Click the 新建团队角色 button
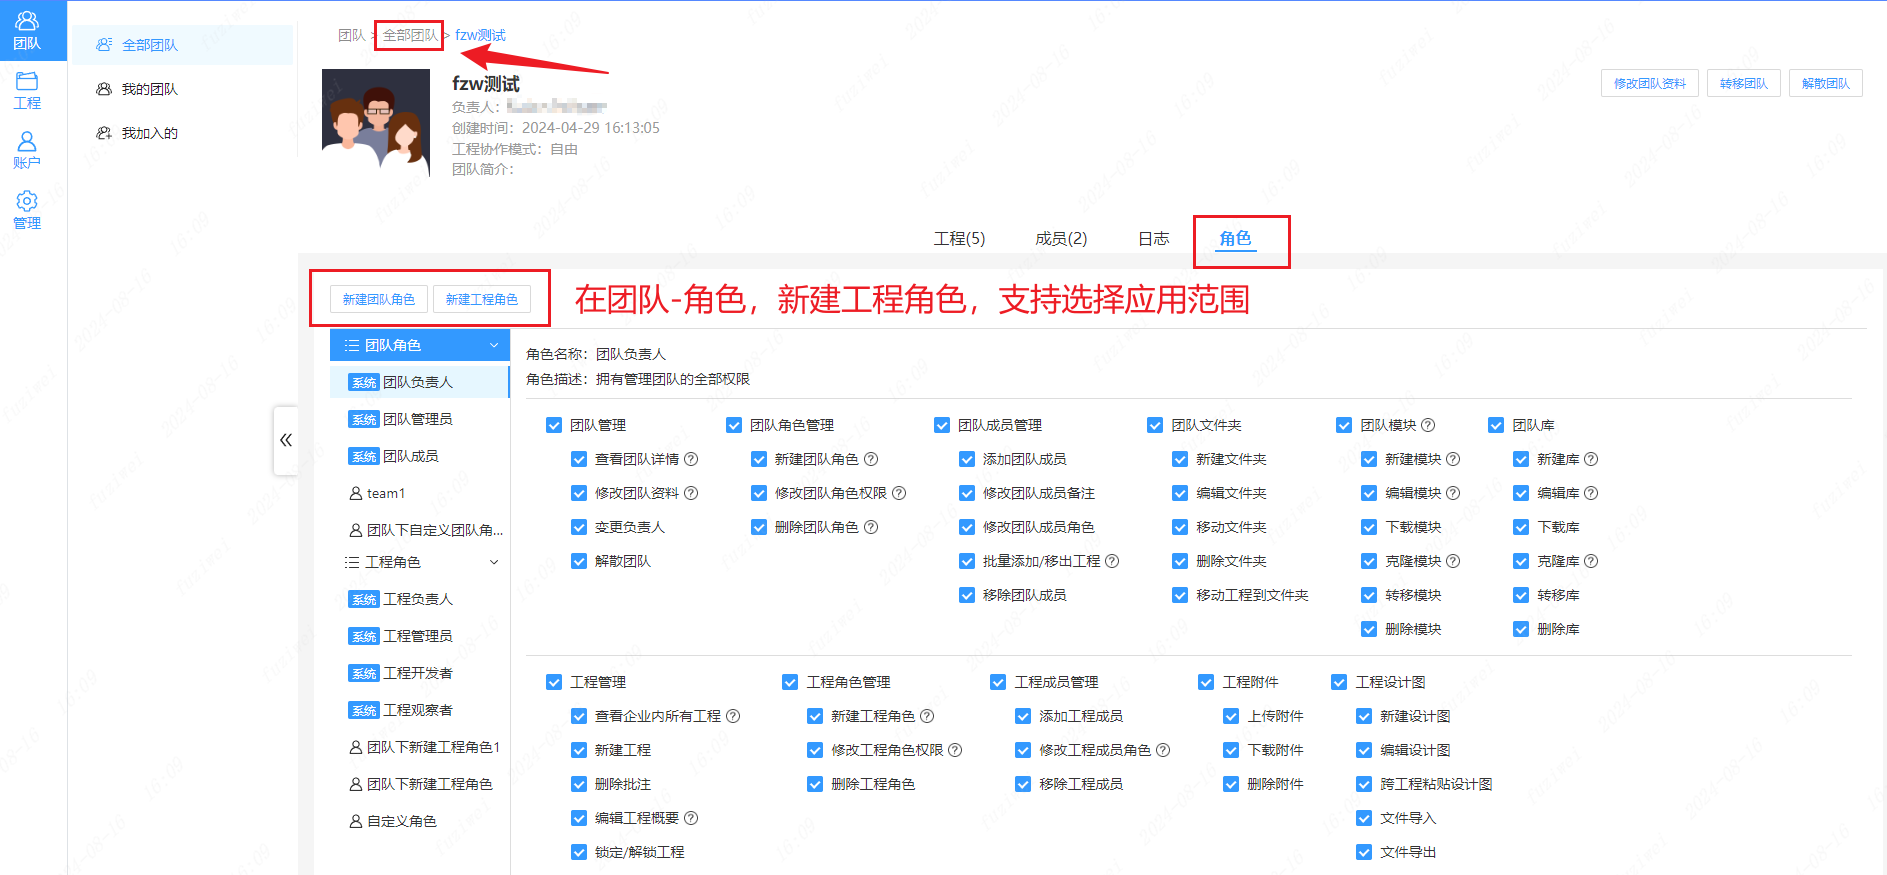 click(x=379, y=299)
